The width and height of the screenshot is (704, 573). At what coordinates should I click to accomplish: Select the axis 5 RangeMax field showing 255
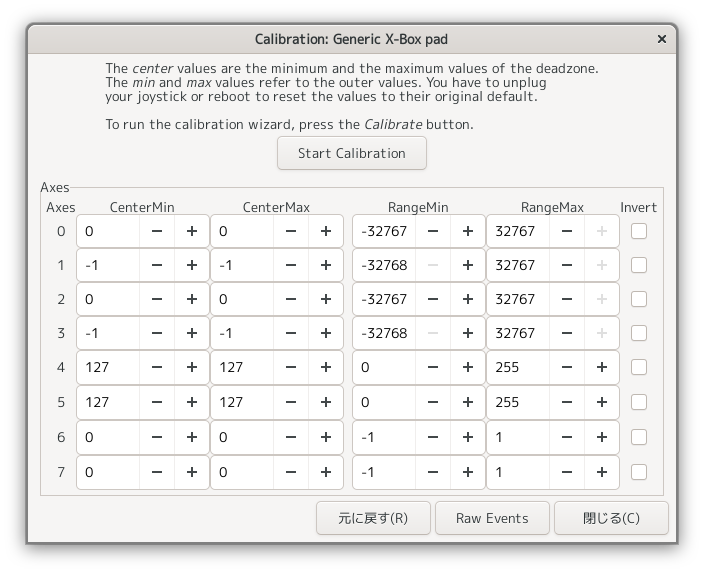coord(518,402)
